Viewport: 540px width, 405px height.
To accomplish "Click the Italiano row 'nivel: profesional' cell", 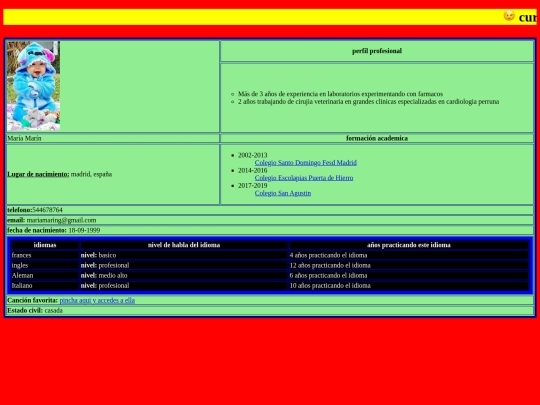I will (x=184, y=285).
